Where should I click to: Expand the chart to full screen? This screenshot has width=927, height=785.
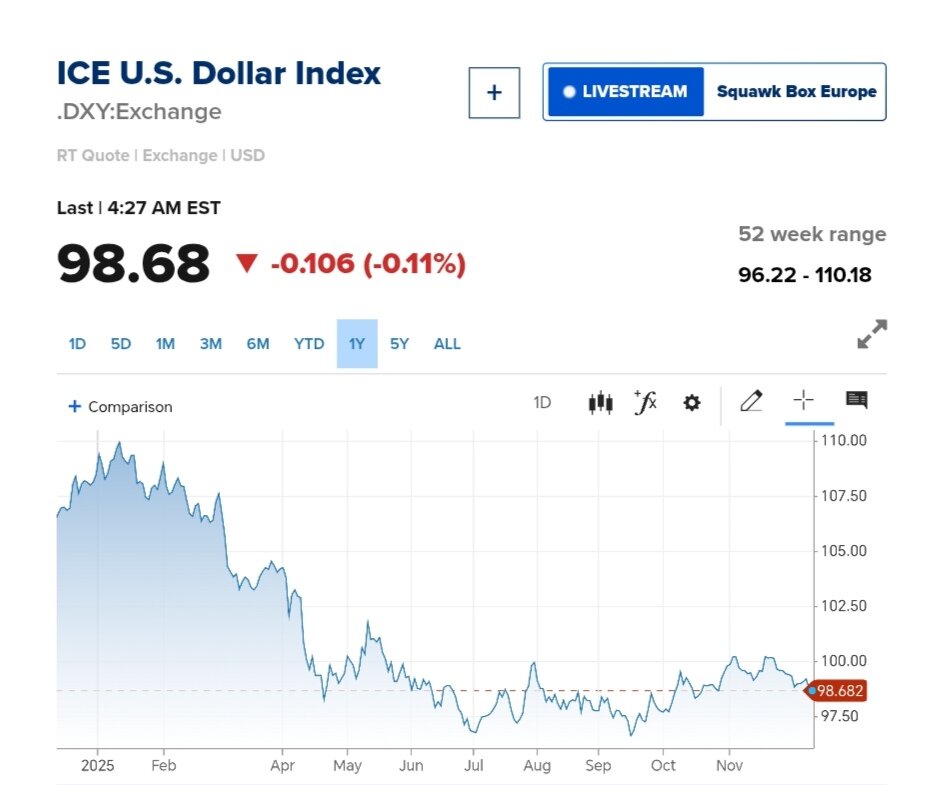872,334
